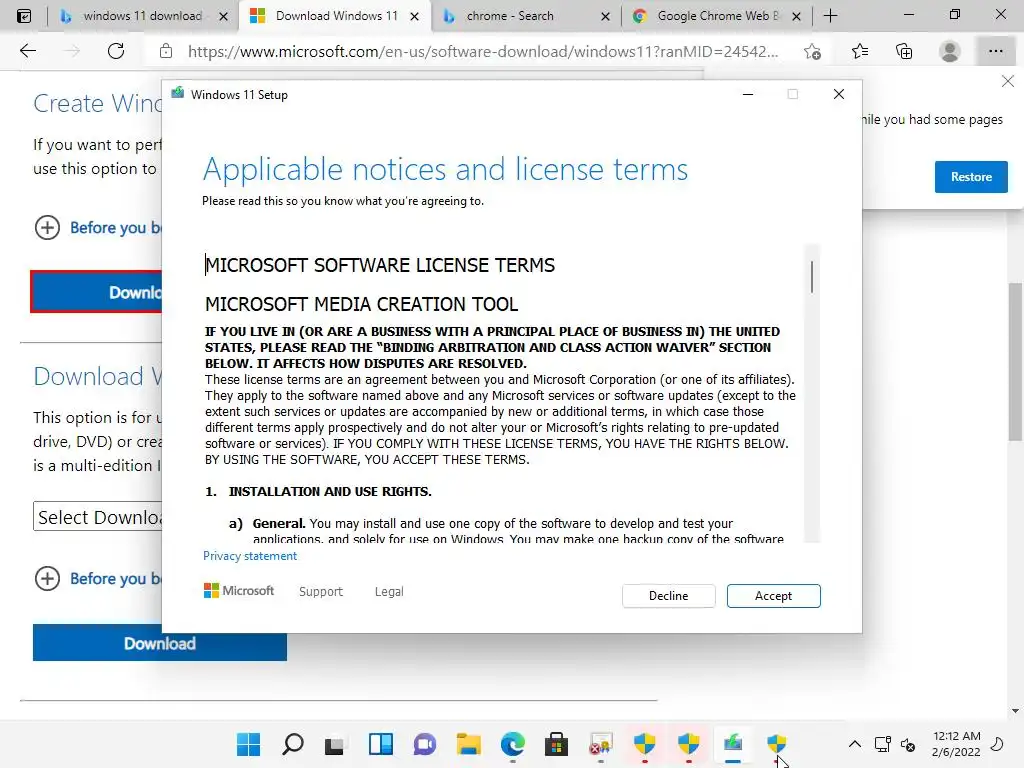This screenshot has height=768, width=1024.
Task: Open taskbar Search
Action: click(292, 744)
